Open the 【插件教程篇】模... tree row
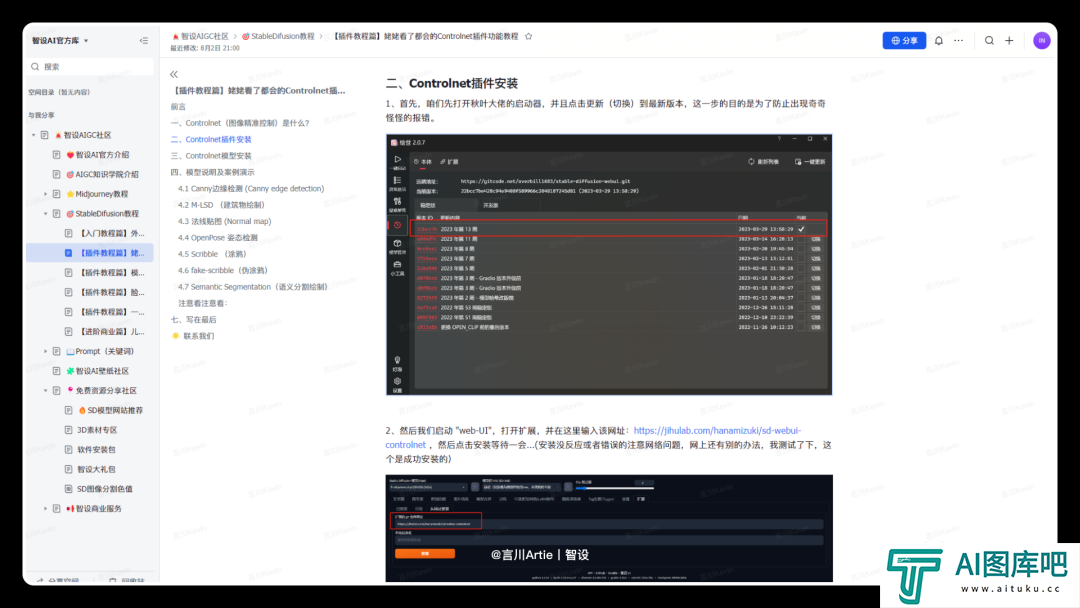Image resolution: width=1080 pixels, height=608 pixels. 90,273
